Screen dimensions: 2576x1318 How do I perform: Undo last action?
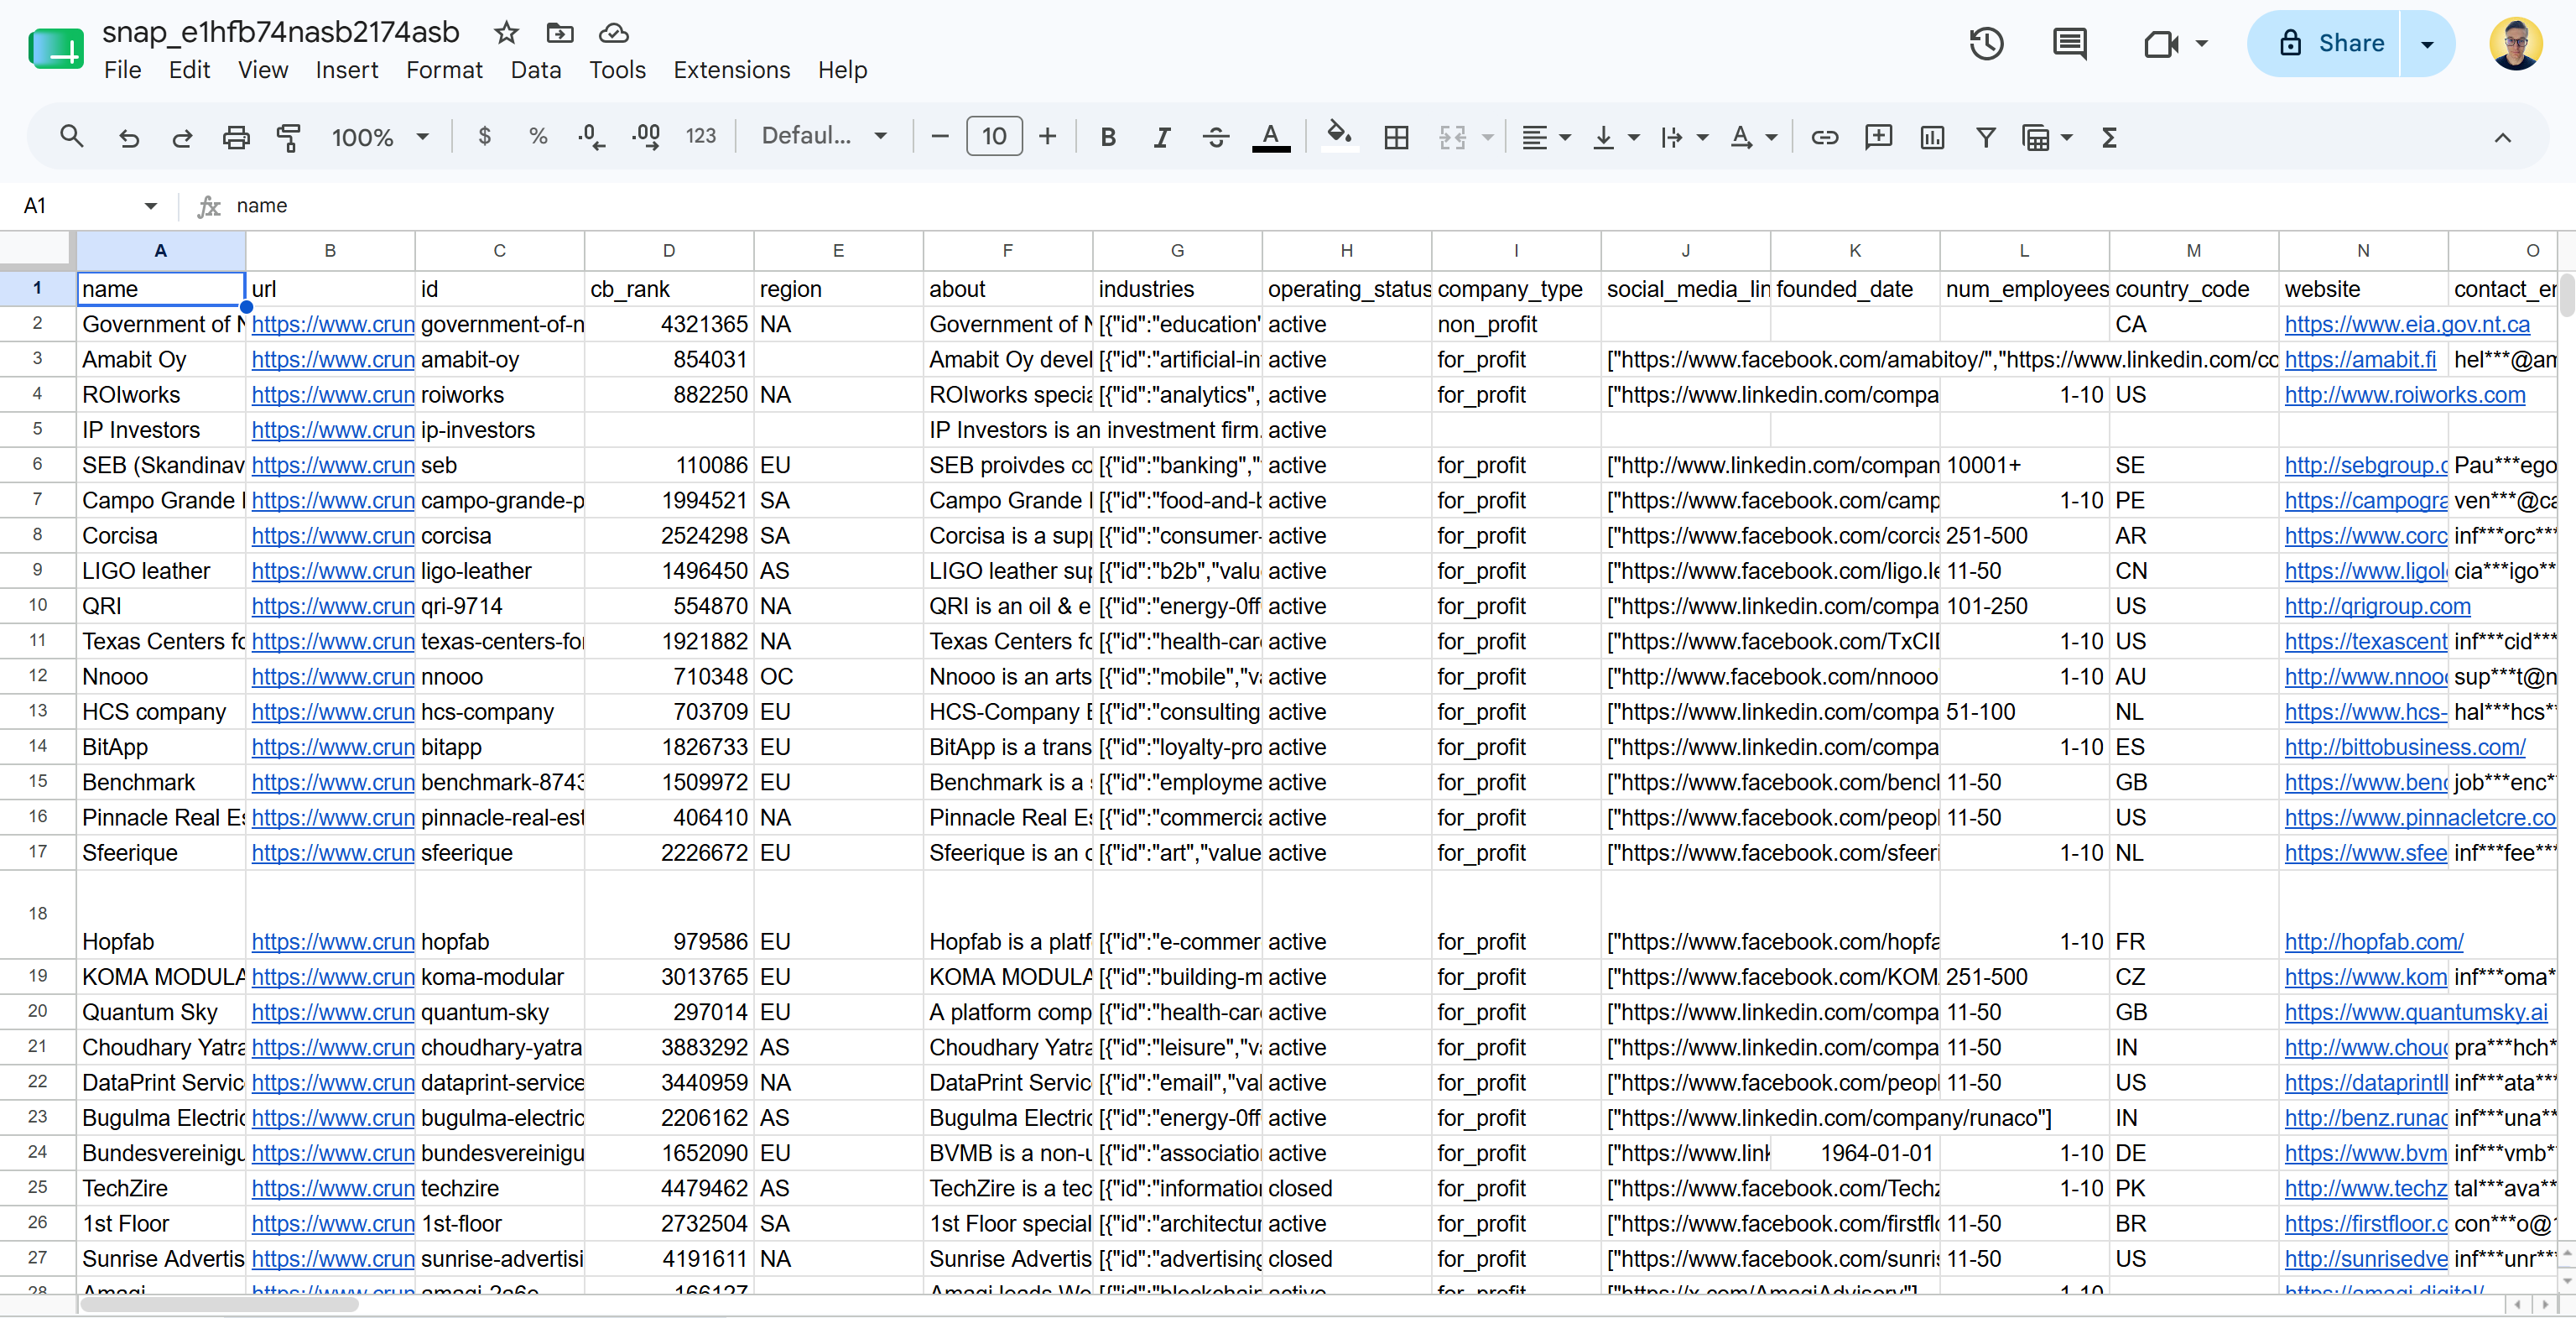[x=129, y=137]
